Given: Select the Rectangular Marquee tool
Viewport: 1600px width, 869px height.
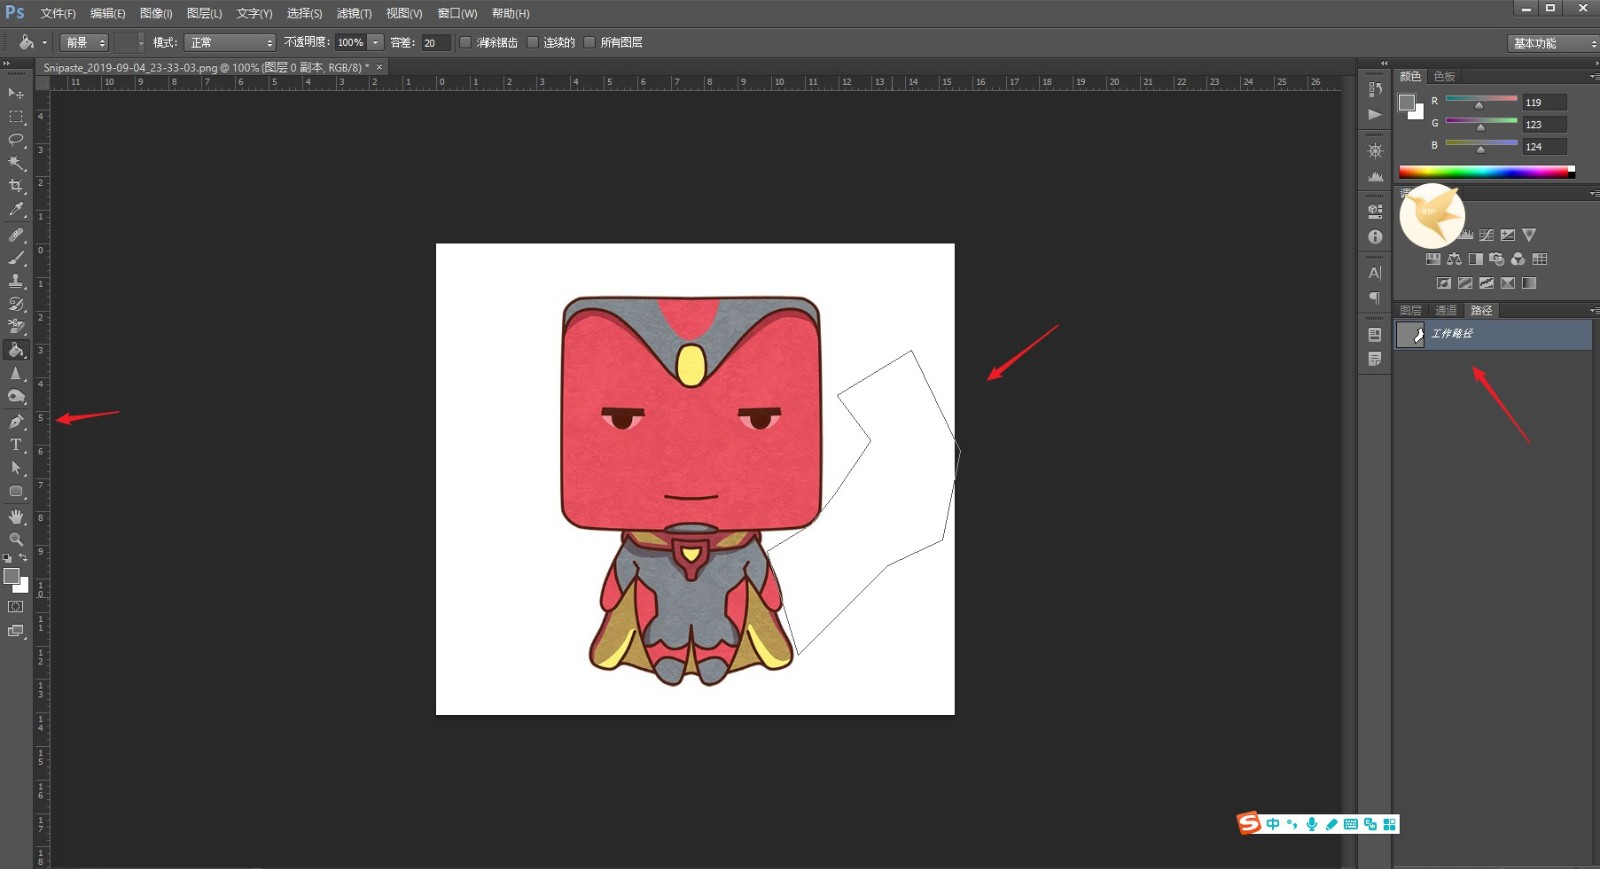Looking at the screenshot, I should 16,116.
